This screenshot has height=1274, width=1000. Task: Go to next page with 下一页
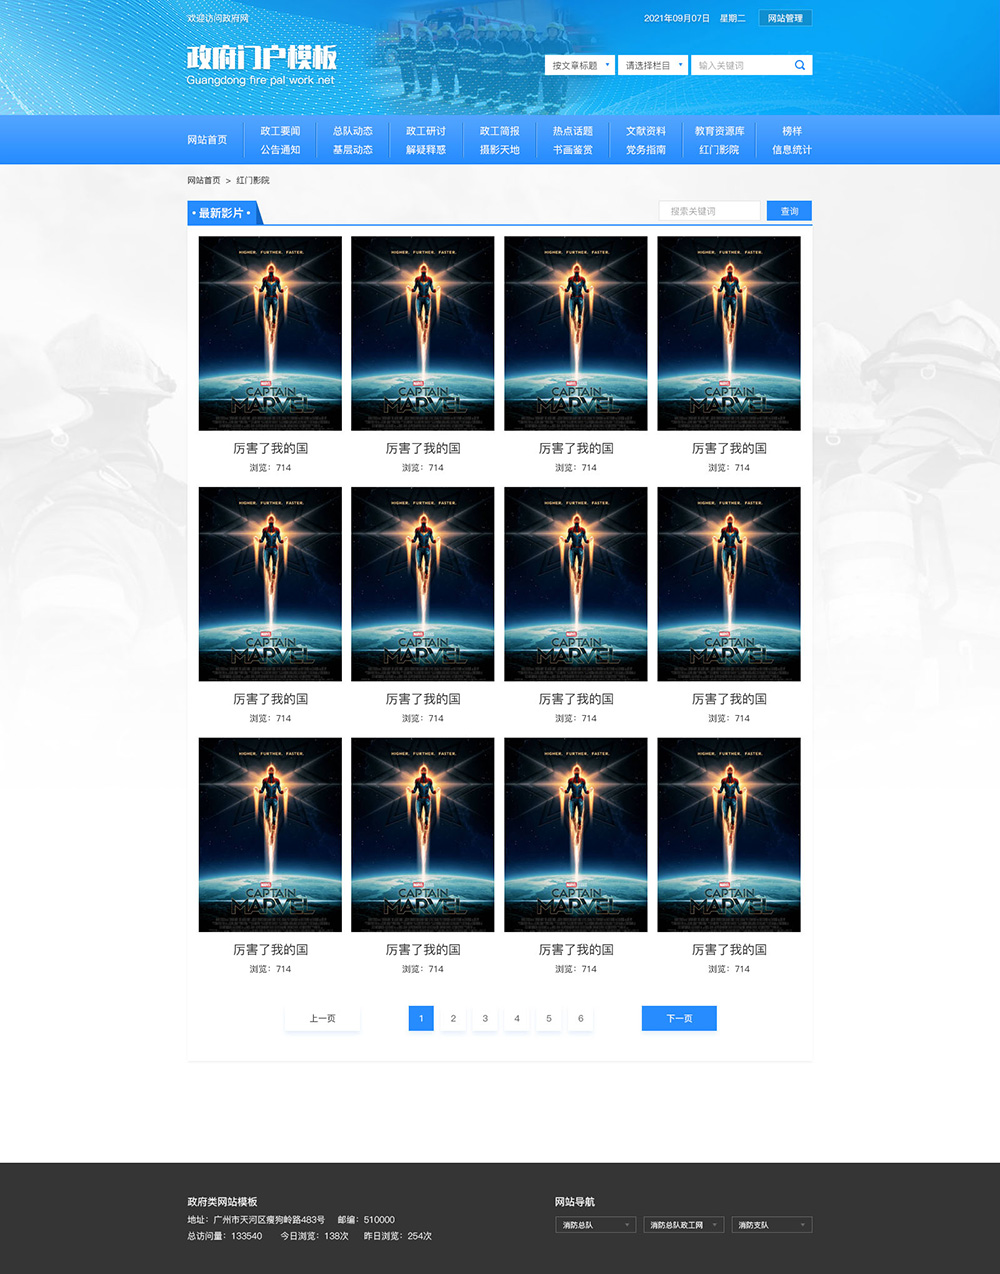679,1018
